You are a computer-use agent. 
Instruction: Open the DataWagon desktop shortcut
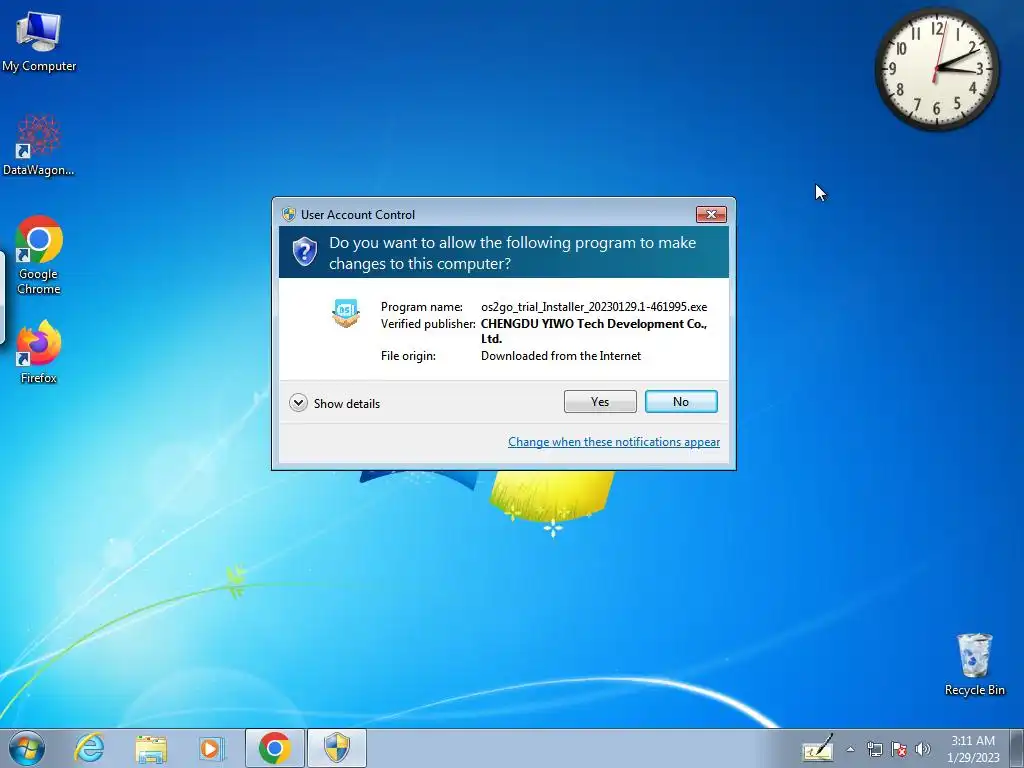point(39,145)
